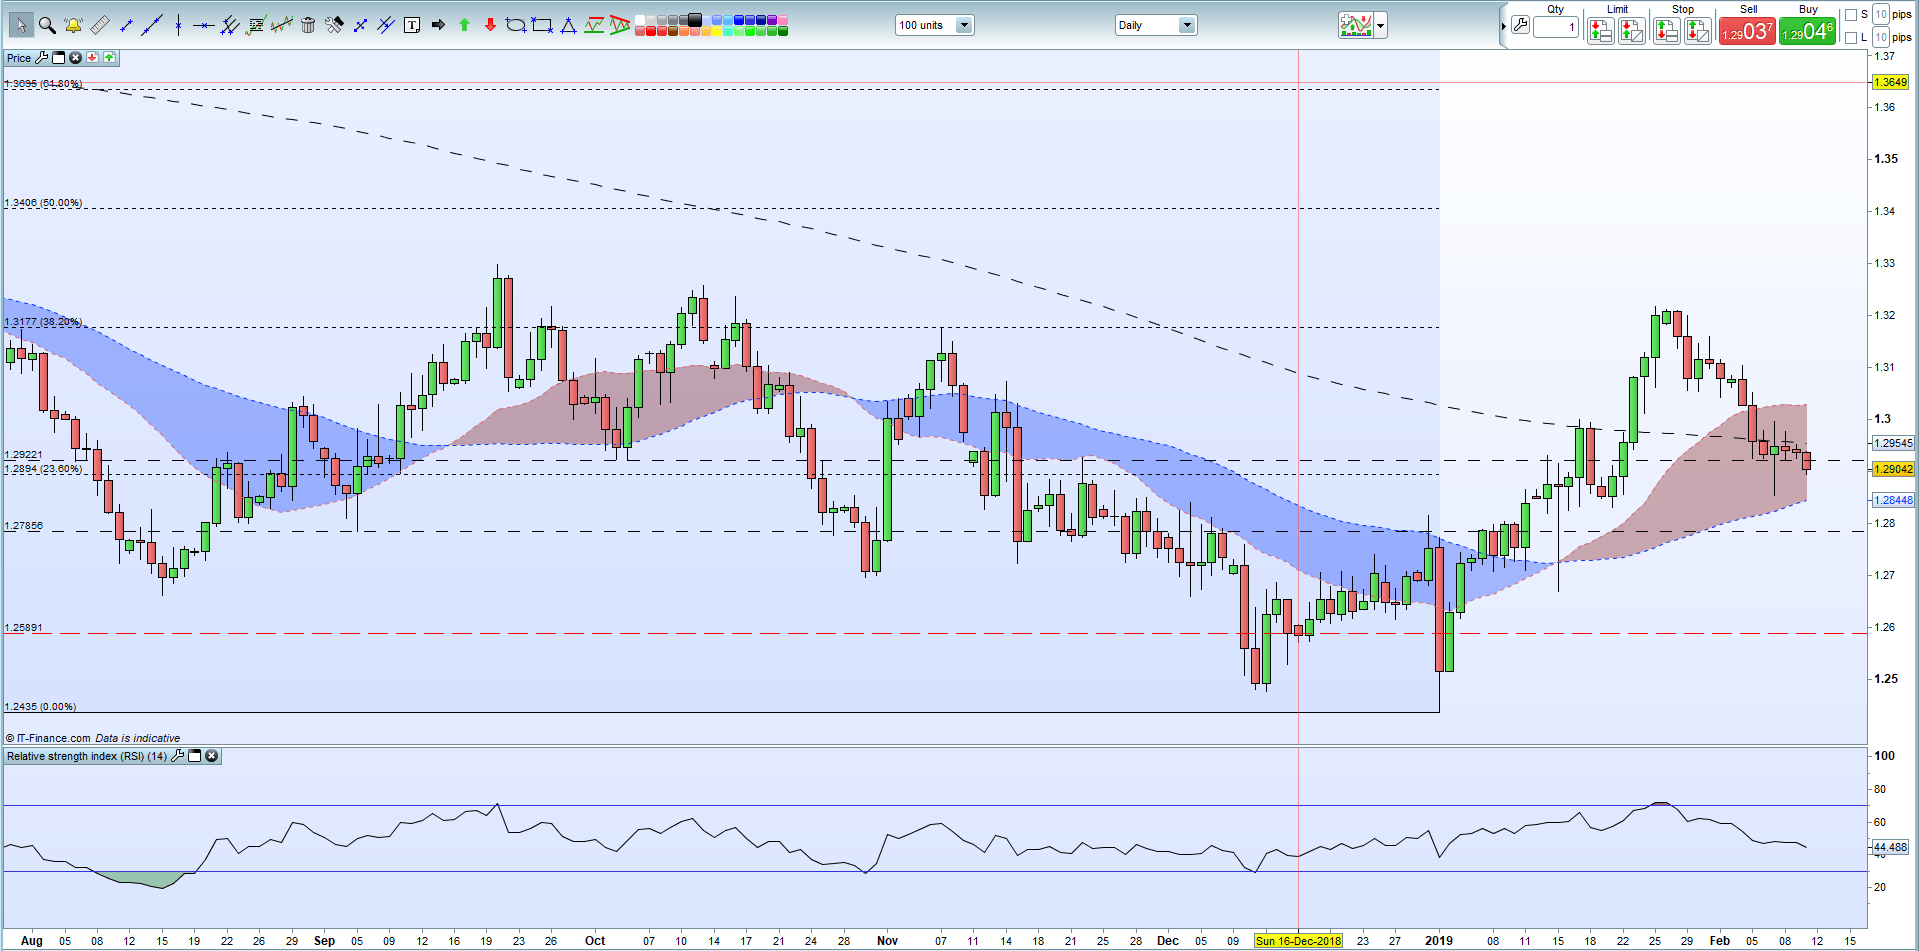Screen dimensions: 1919x951
Task: Pick the pink color swatch
Action: 783,20
